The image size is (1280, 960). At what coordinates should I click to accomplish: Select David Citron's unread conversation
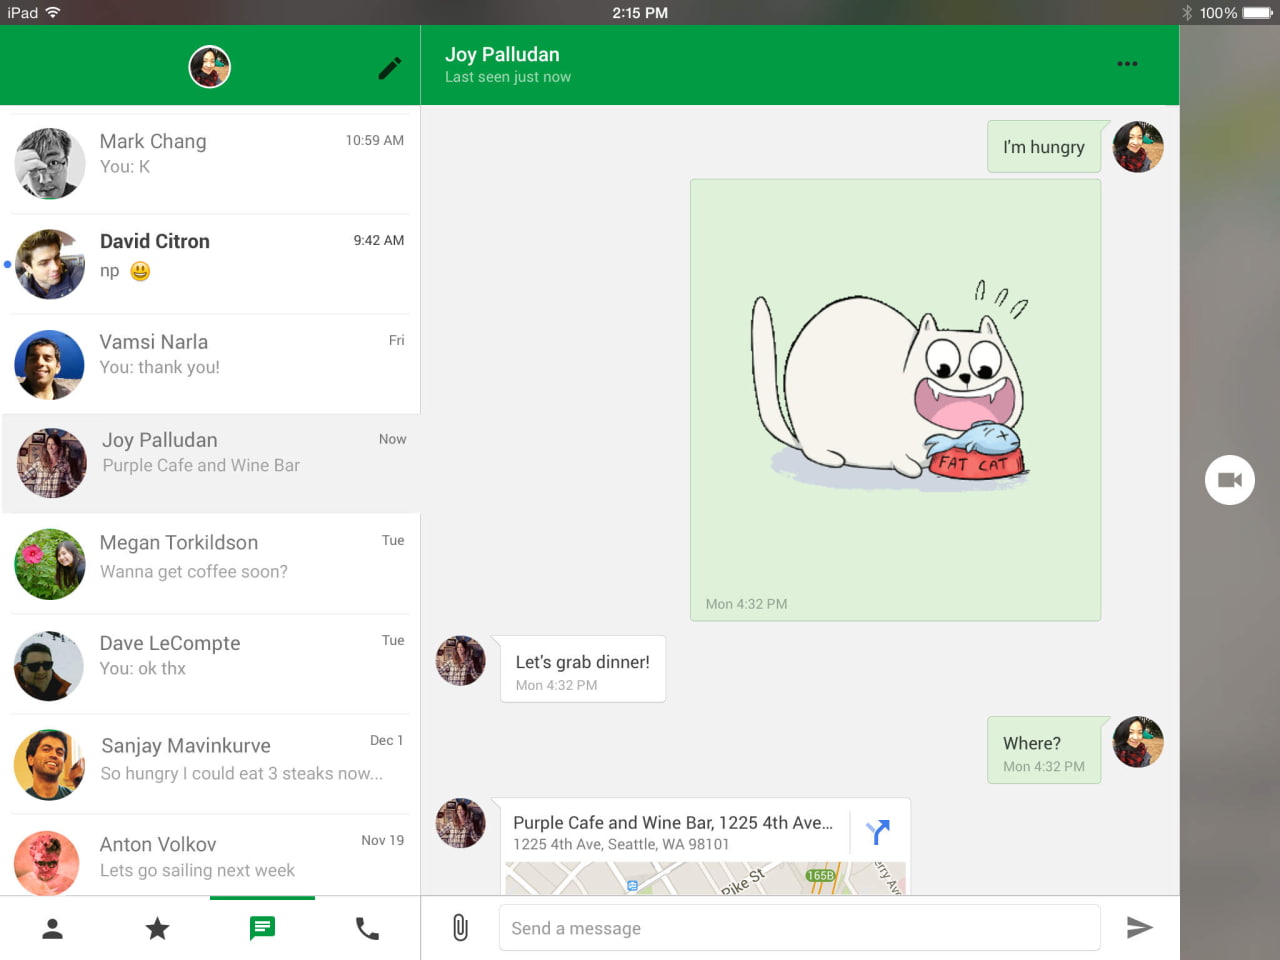pos(210,263)
